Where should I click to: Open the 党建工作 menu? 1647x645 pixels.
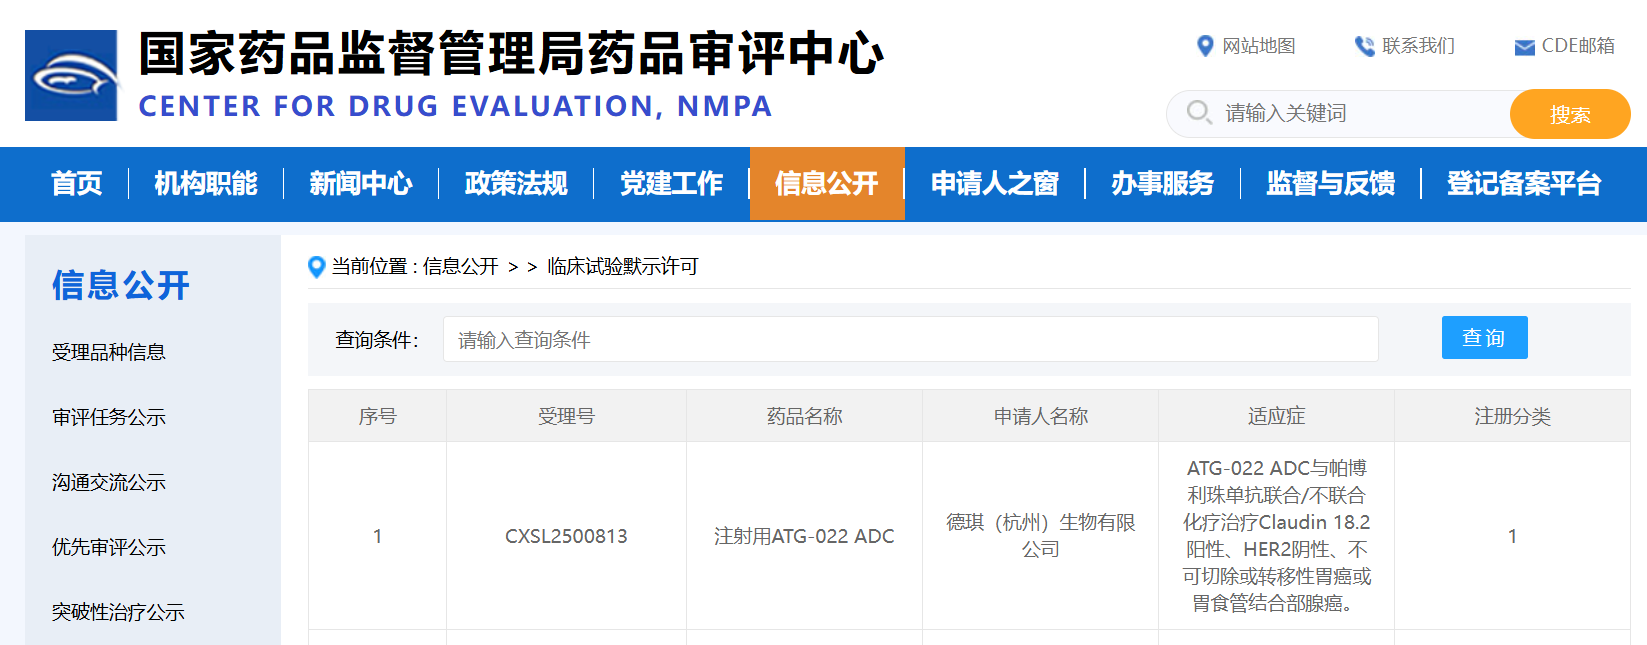(671, 184)
